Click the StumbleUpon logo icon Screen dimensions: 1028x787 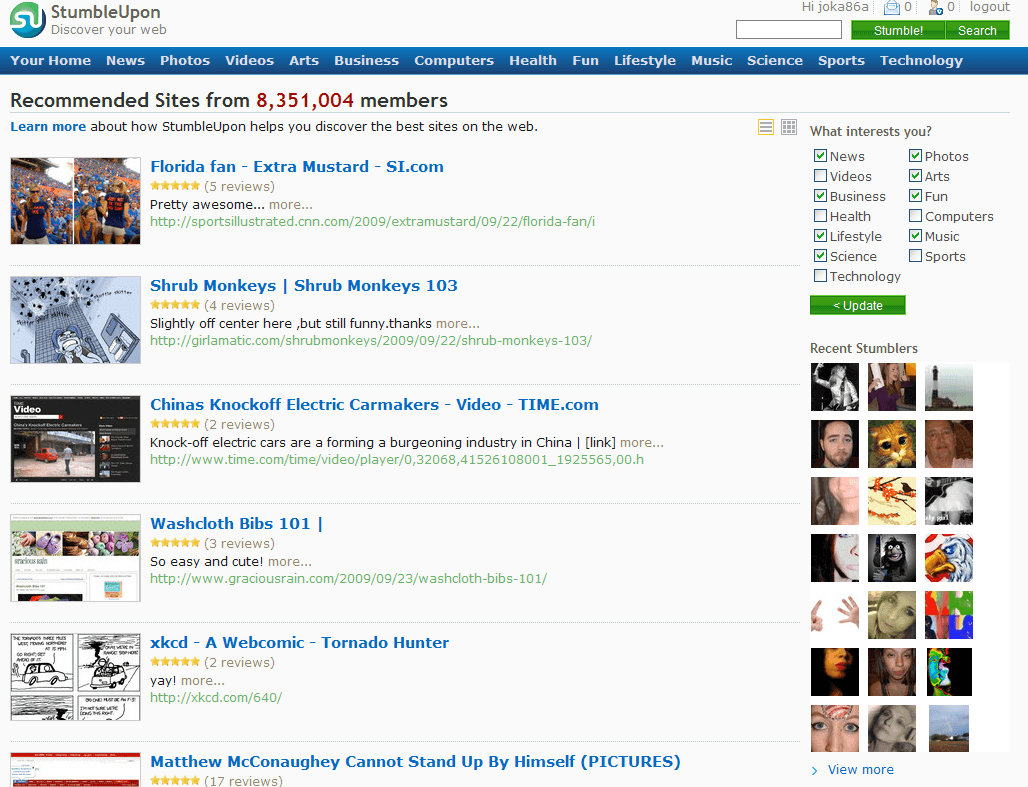click(28, 20)
